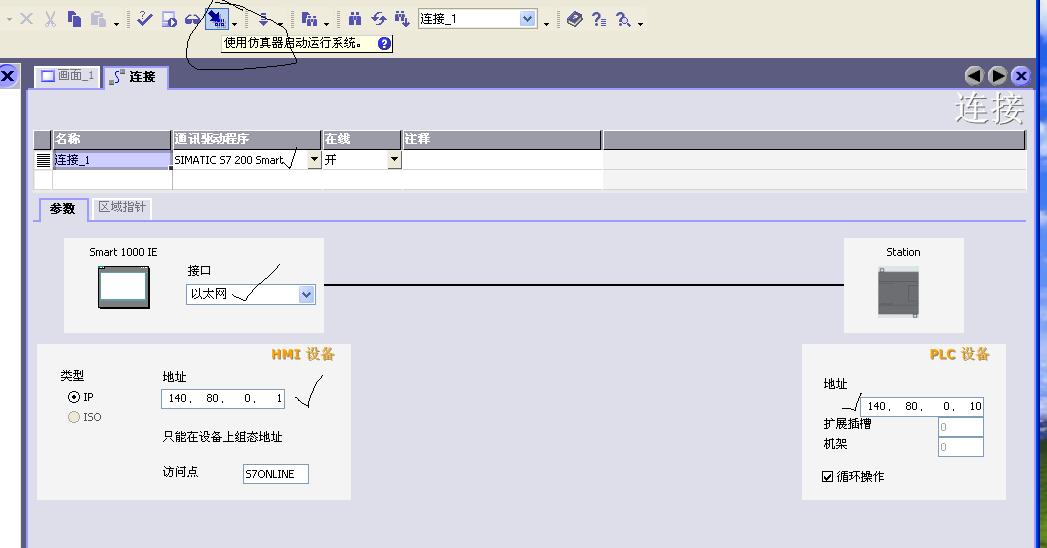Viewport: 1047px width, 548px height.
Task: Click the 通讯驱动程序 column header
Action: [246, 139]
